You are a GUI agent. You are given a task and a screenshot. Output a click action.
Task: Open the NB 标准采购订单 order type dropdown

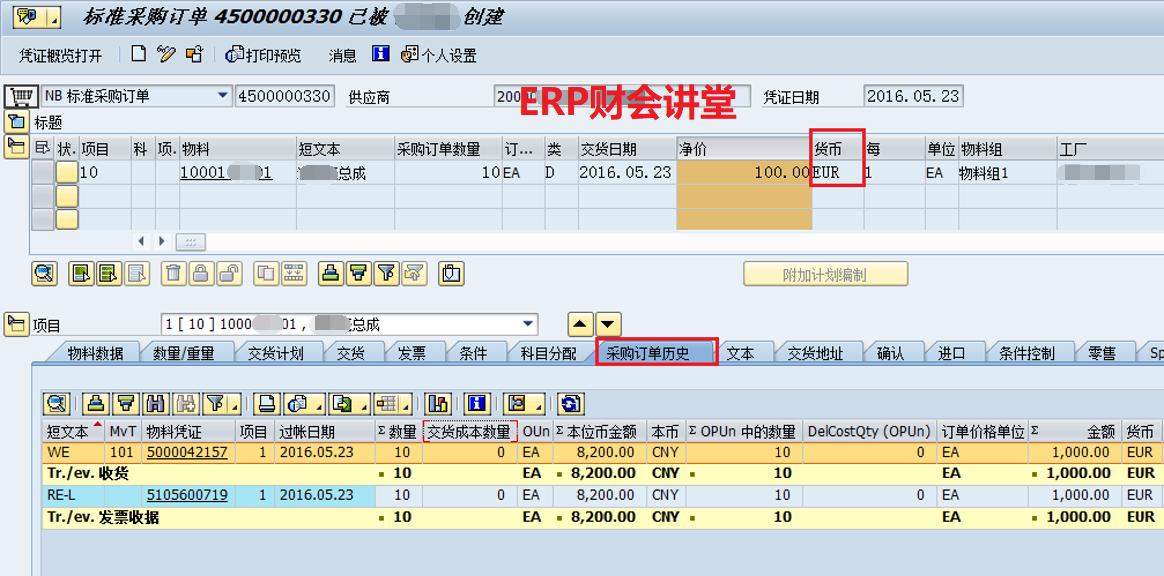coord(227,94)
